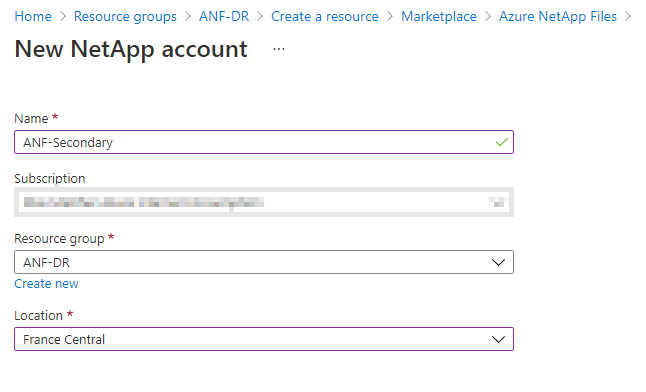Screen dimensions: 646x392
Task: Open the ellipsis more options menu
Action: (x=279, y=49)
